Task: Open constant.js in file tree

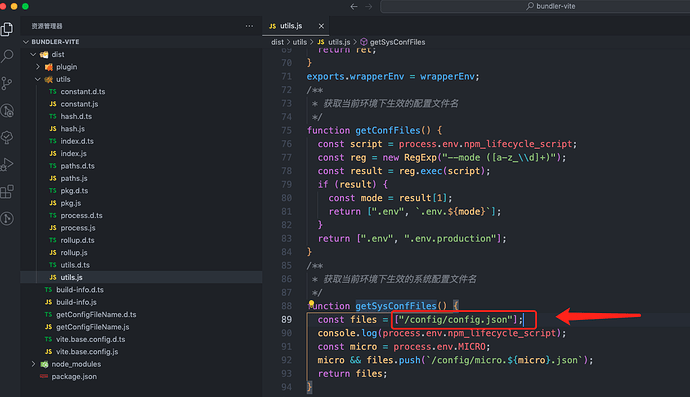Action: (79, 104)
